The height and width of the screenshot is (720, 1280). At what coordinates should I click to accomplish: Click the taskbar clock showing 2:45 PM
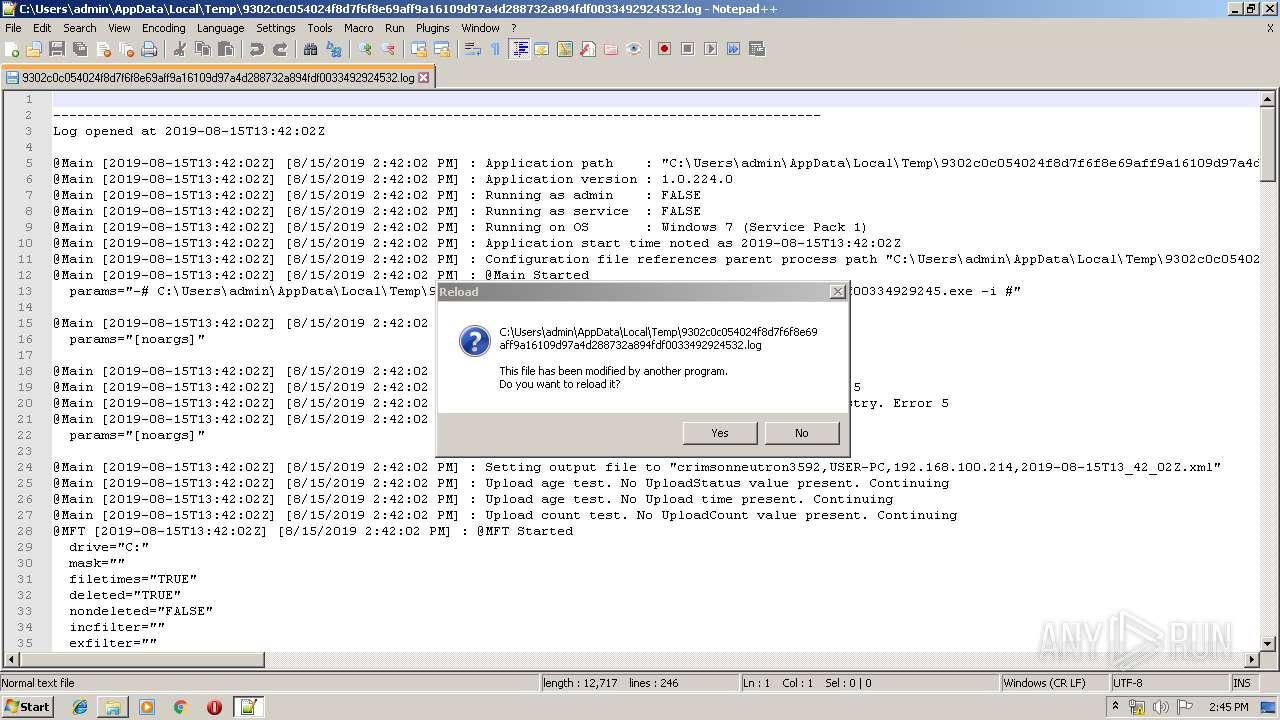click(x=1227, y=707)
